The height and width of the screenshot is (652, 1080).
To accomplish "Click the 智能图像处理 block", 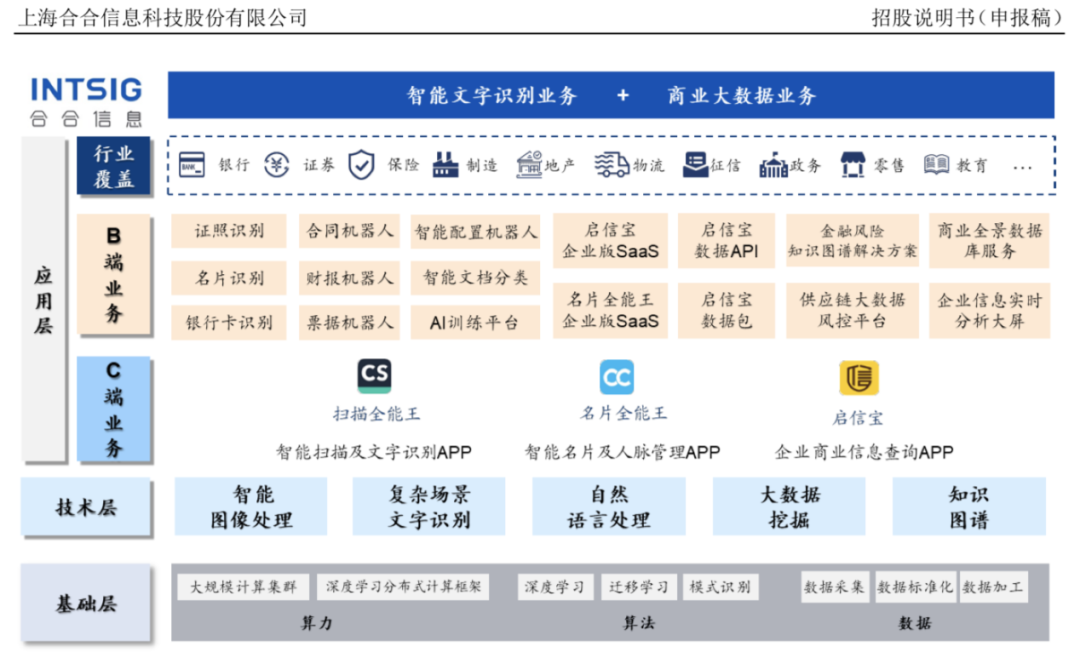I will click(251, 507).
